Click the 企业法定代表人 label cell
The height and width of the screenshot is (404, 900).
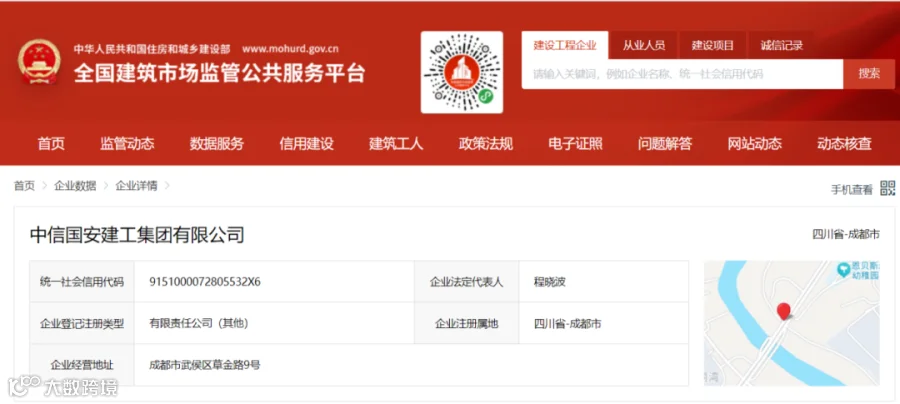click(x=467, y=282)
